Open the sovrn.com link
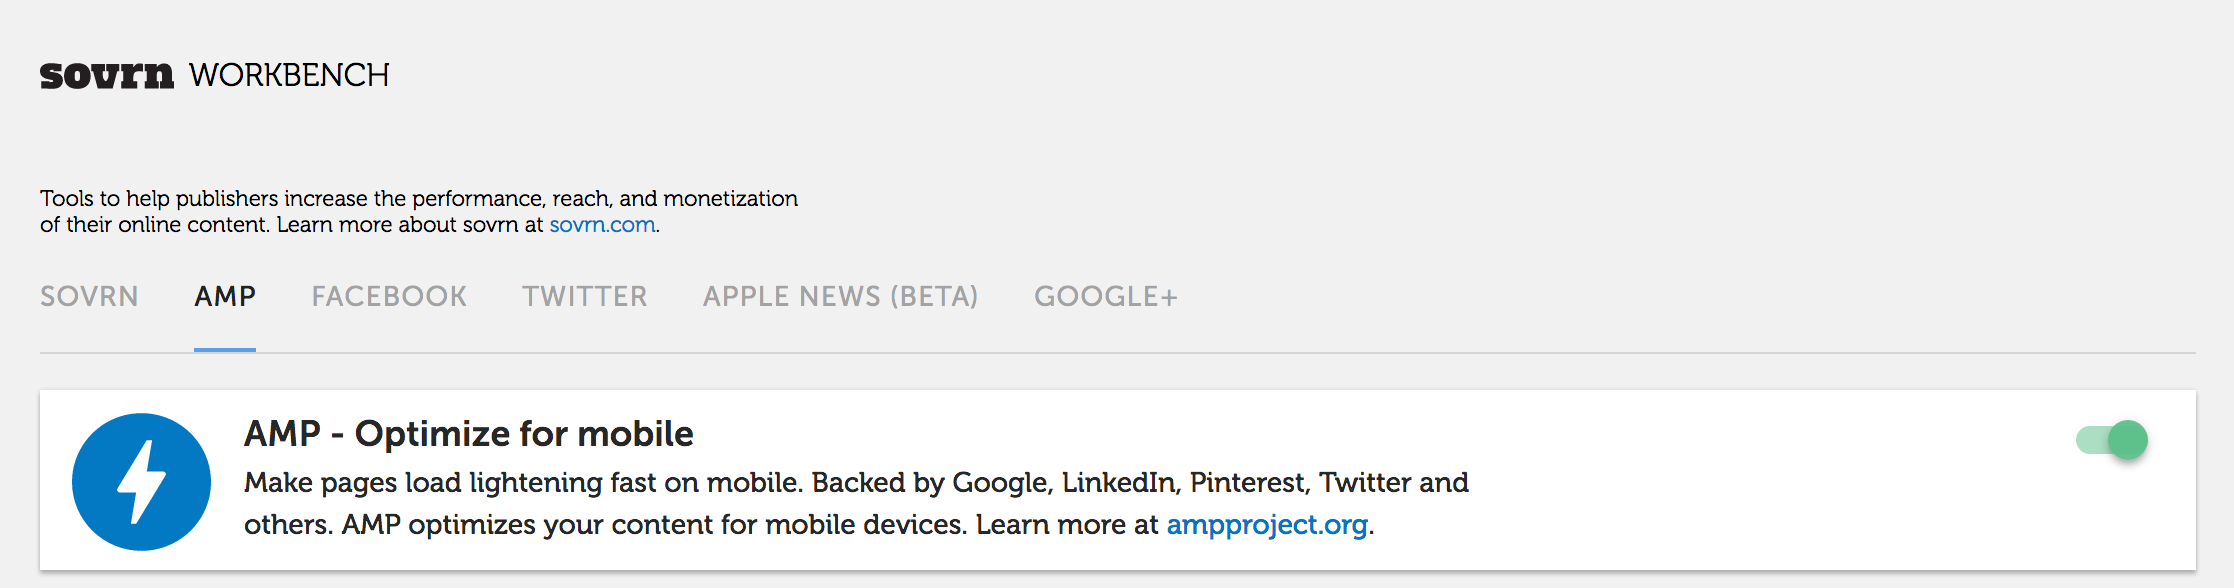Screen dimensions: 2234x588 [x=602, y=225]
